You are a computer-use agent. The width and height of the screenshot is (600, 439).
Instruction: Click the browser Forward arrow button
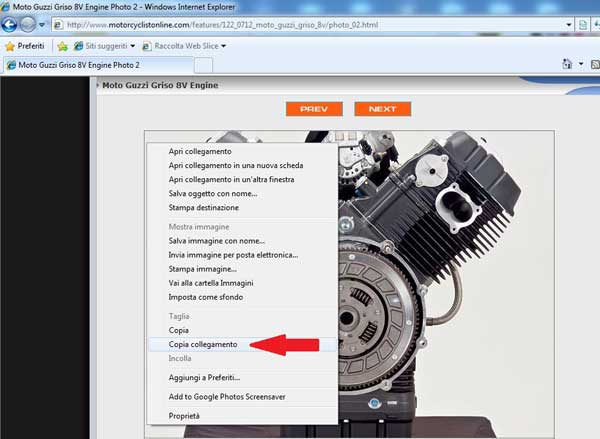(28, 25)
